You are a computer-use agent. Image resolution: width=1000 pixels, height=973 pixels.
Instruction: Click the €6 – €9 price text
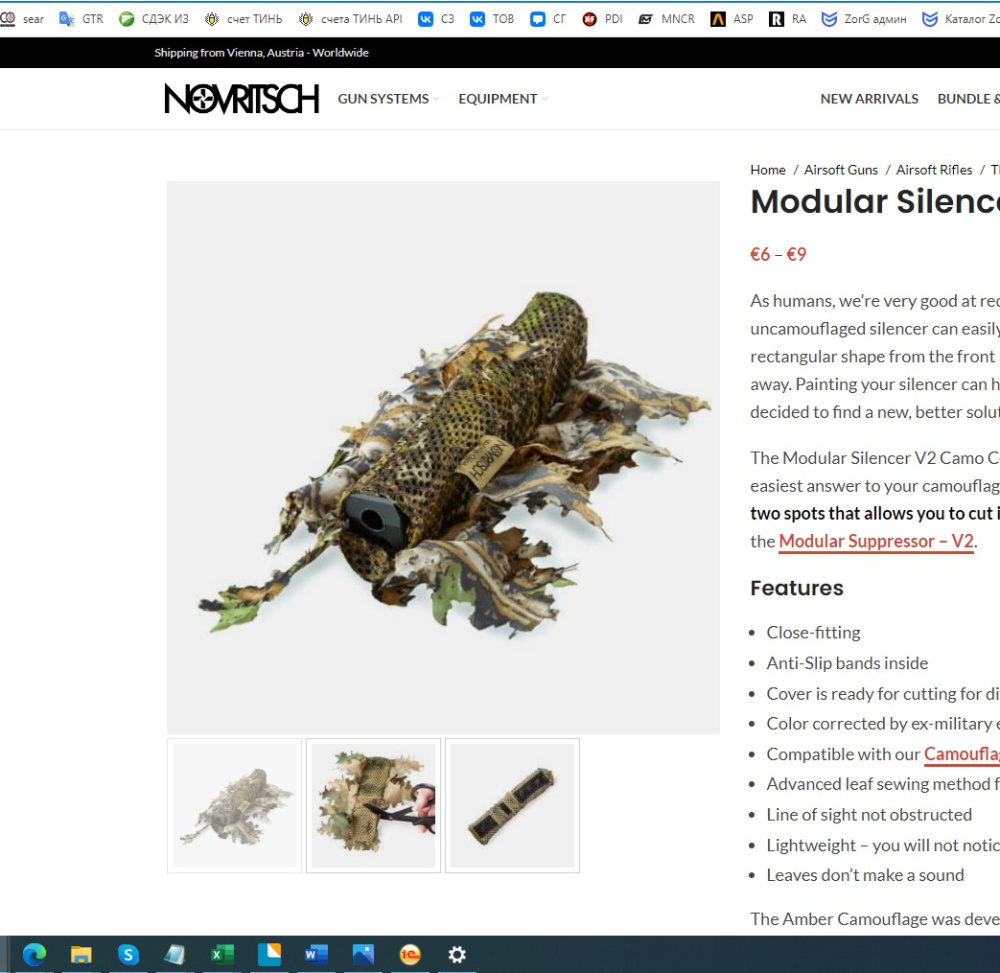(778, 254)
